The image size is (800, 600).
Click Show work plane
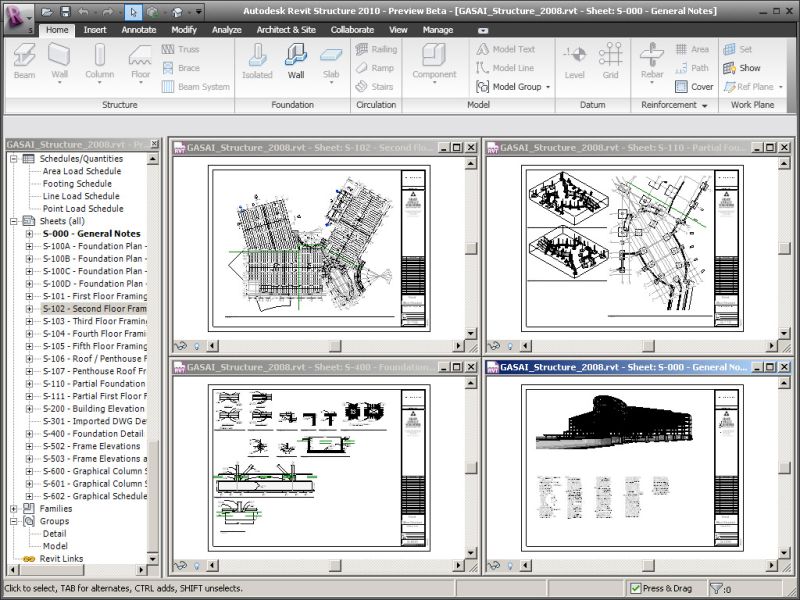(742, 68)
